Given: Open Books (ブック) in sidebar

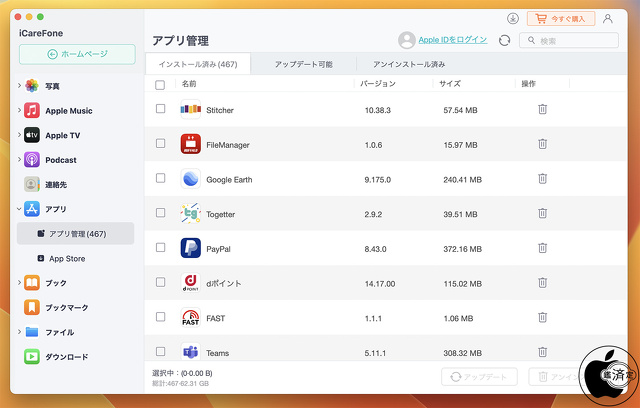Looking at the screenshot, I should [32, 283].
